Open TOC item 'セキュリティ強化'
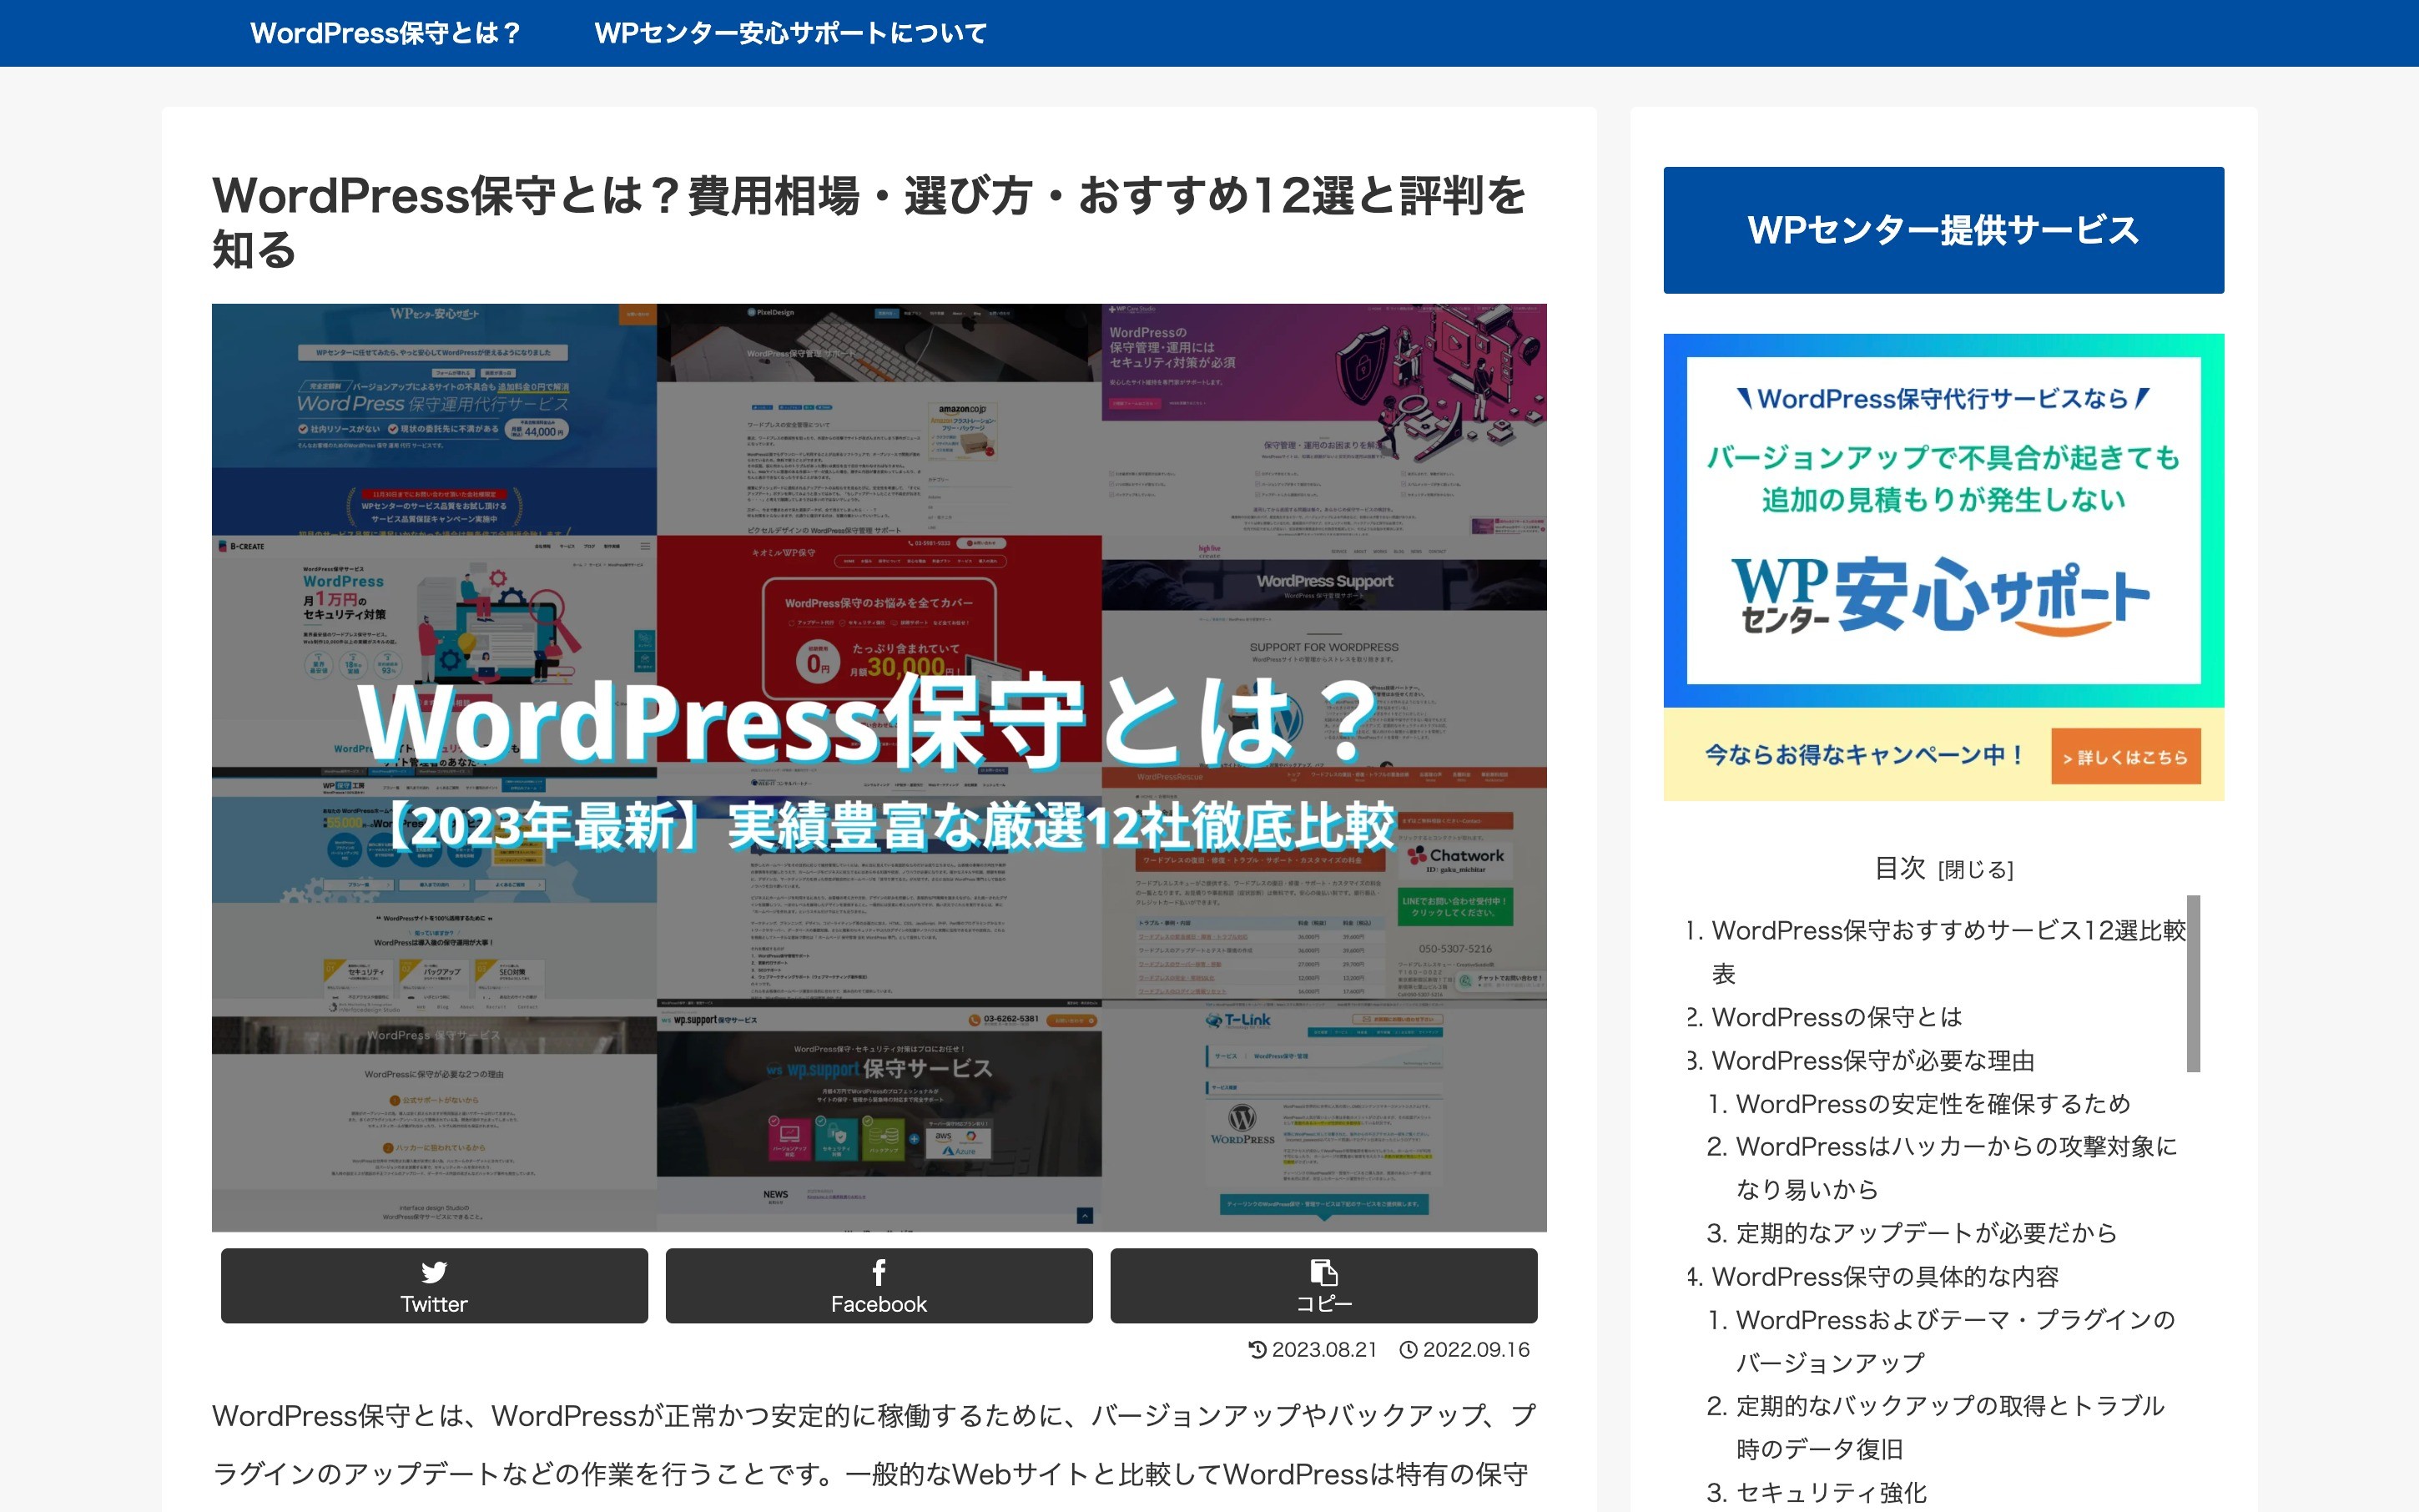 (x=1830, y=1493)
